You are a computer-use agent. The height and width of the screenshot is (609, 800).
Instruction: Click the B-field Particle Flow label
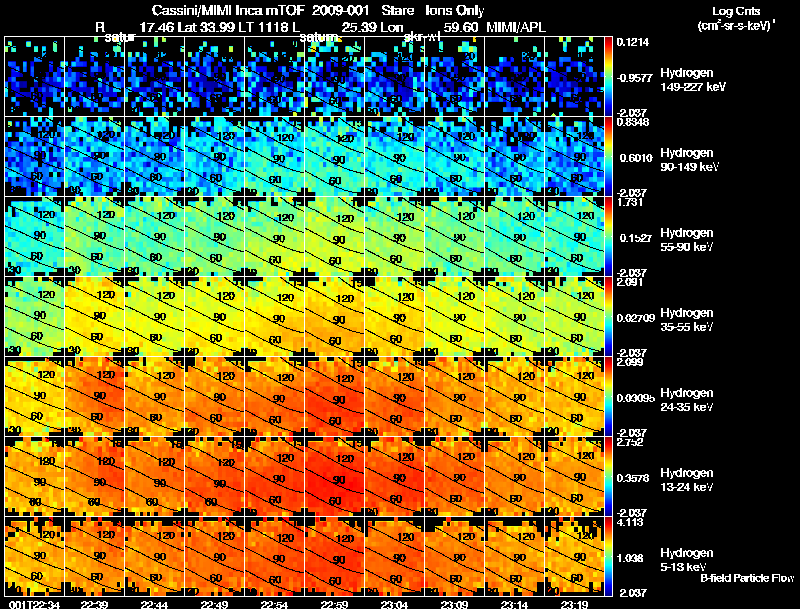pyautogui.click(x=747, y=578)
